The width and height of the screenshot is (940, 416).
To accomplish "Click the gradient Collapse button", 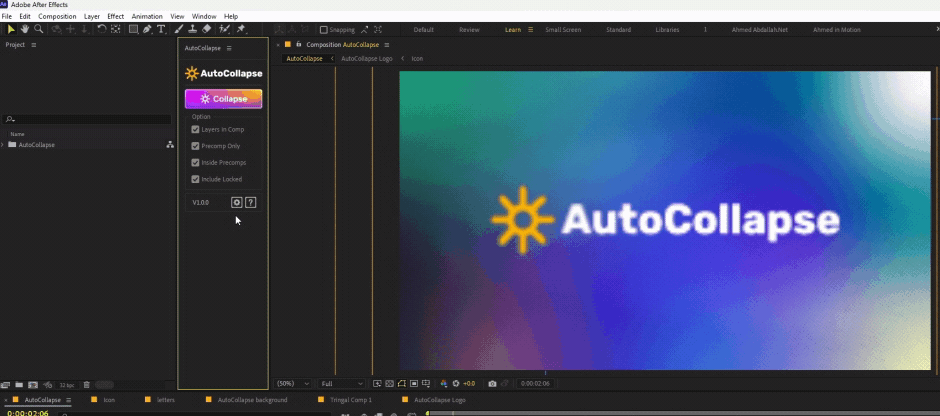I will 224,99.
